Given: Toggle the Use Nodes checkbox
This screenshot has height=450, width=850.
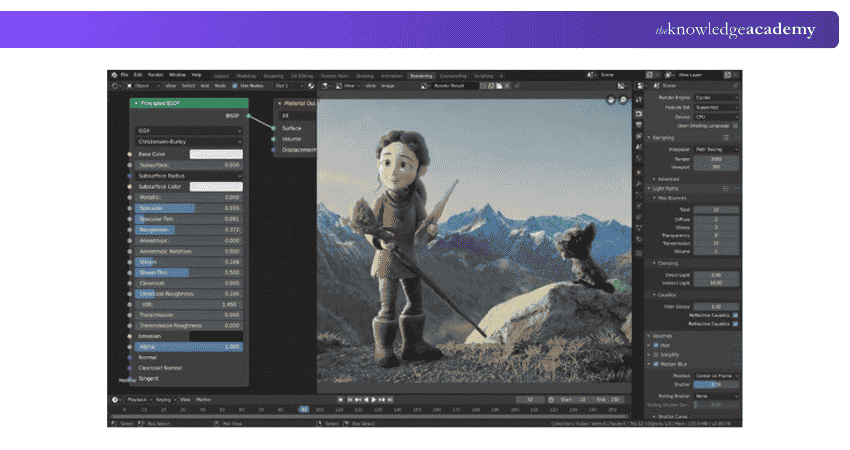Looking at the screenshot, I should [x=235, y=86].
